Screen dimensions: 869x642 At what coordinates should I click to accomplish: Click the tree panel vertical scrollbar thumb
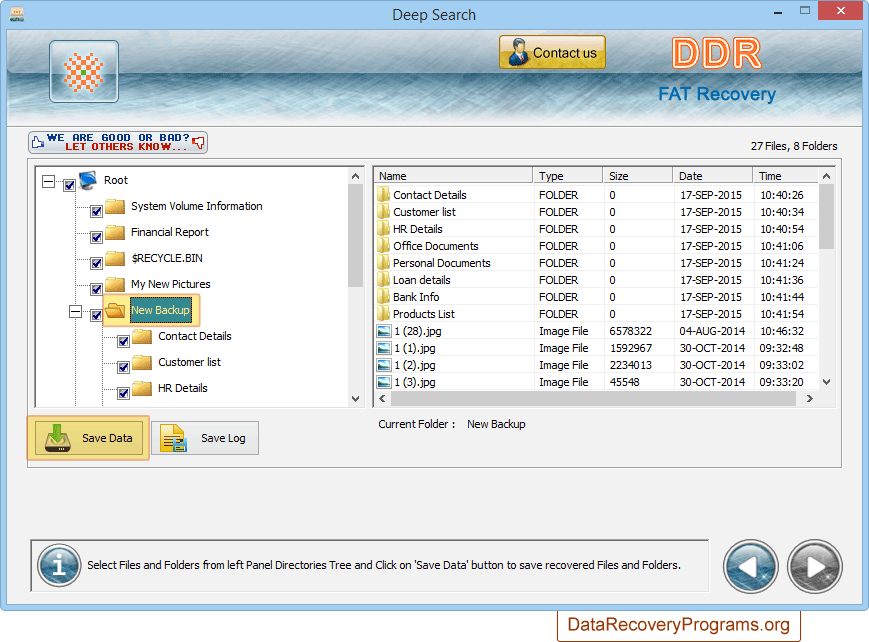[x=356, y=236]
